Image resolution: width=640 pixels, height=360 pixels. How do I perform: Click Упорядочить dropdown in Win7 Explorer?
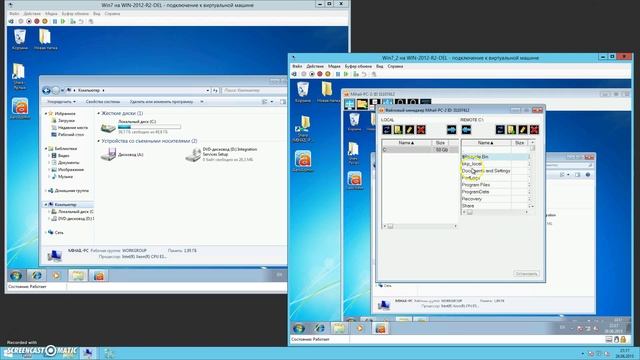click(62, 102)
